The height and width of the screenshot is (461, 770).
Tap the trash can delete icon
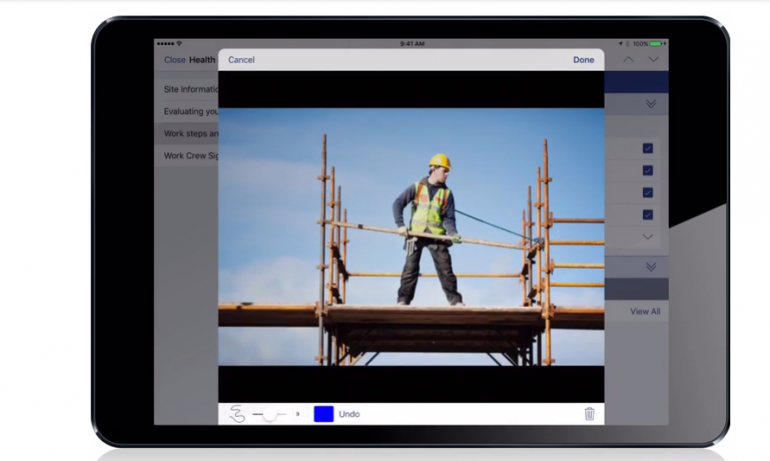pyautogui.click(x=589, y=414)
